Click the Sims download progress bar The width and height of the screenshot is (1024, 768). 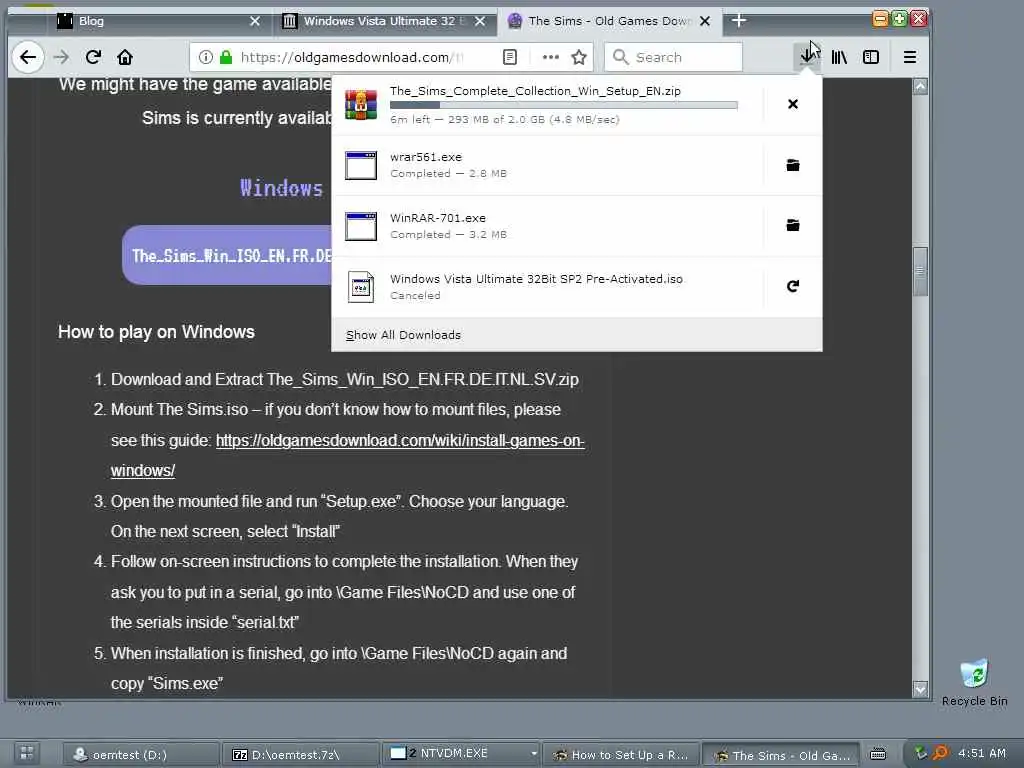point(564,104)
